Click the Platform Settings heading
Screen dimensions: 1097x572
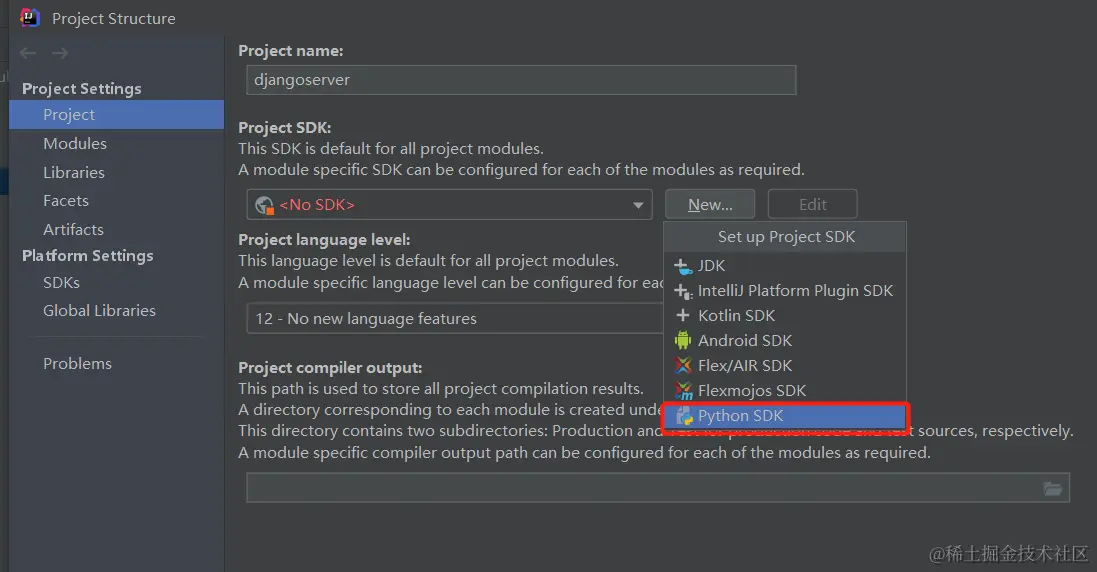[87, 256]
